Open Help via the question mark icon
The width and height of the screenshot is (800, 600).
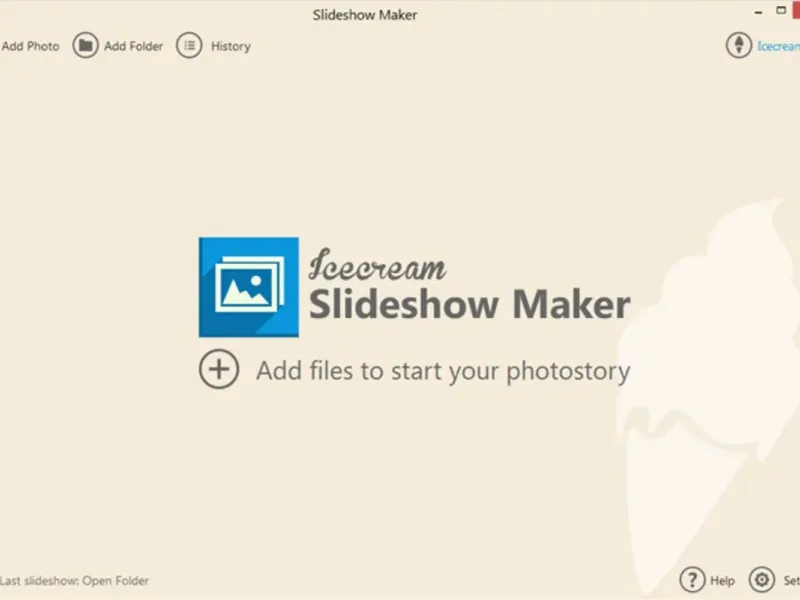pos(692,580)
